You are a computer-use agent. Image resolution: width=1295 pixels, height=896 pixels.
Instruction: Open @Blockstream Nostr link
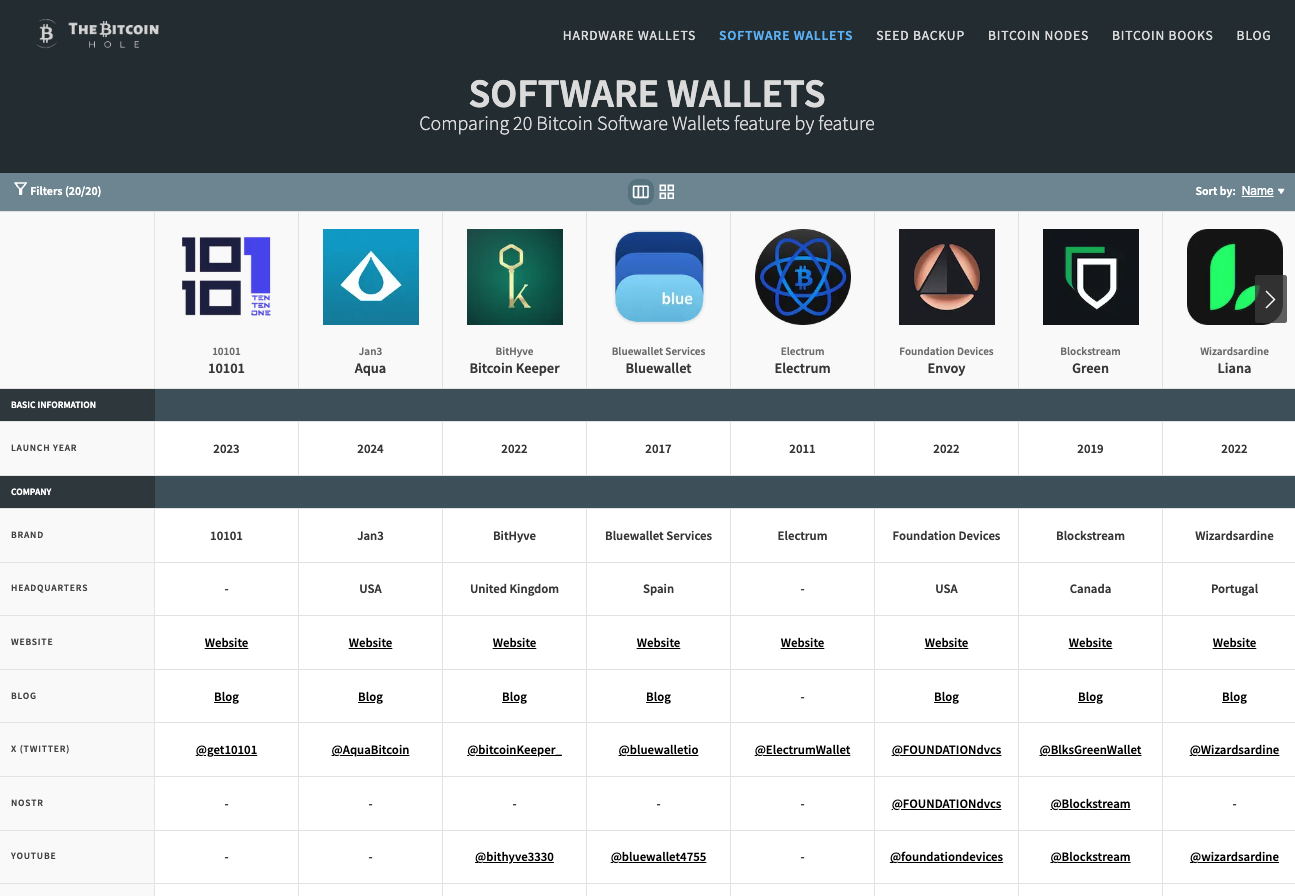(x=1091, y=804)
